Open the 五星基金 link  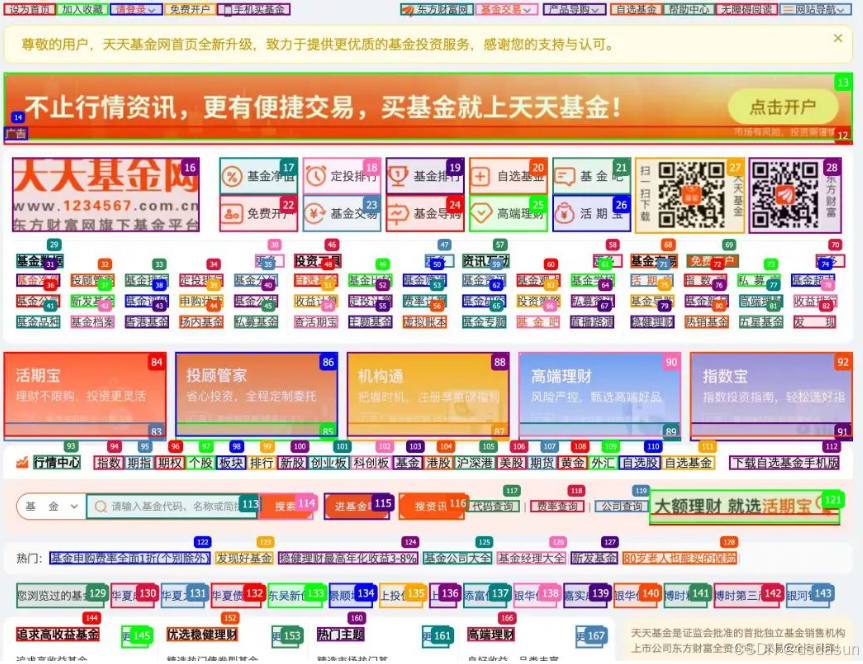coord(761,322)
